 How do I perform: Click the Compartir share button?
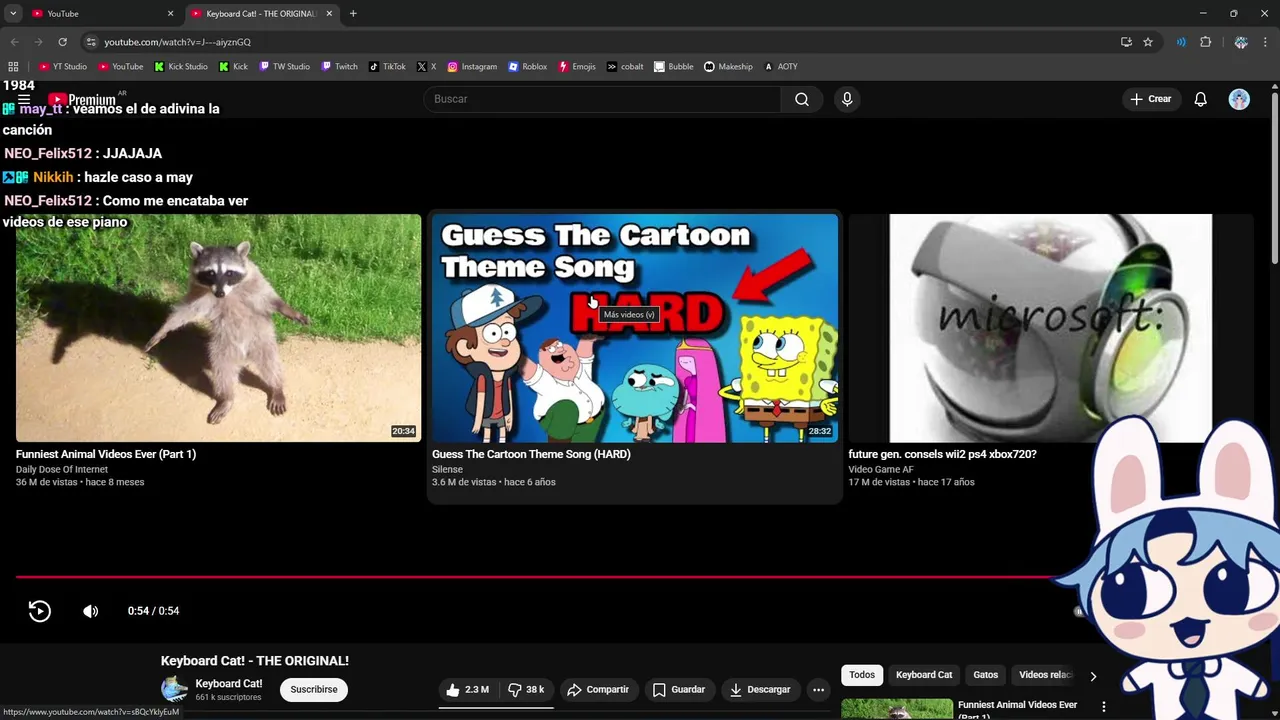click(598, 690)
